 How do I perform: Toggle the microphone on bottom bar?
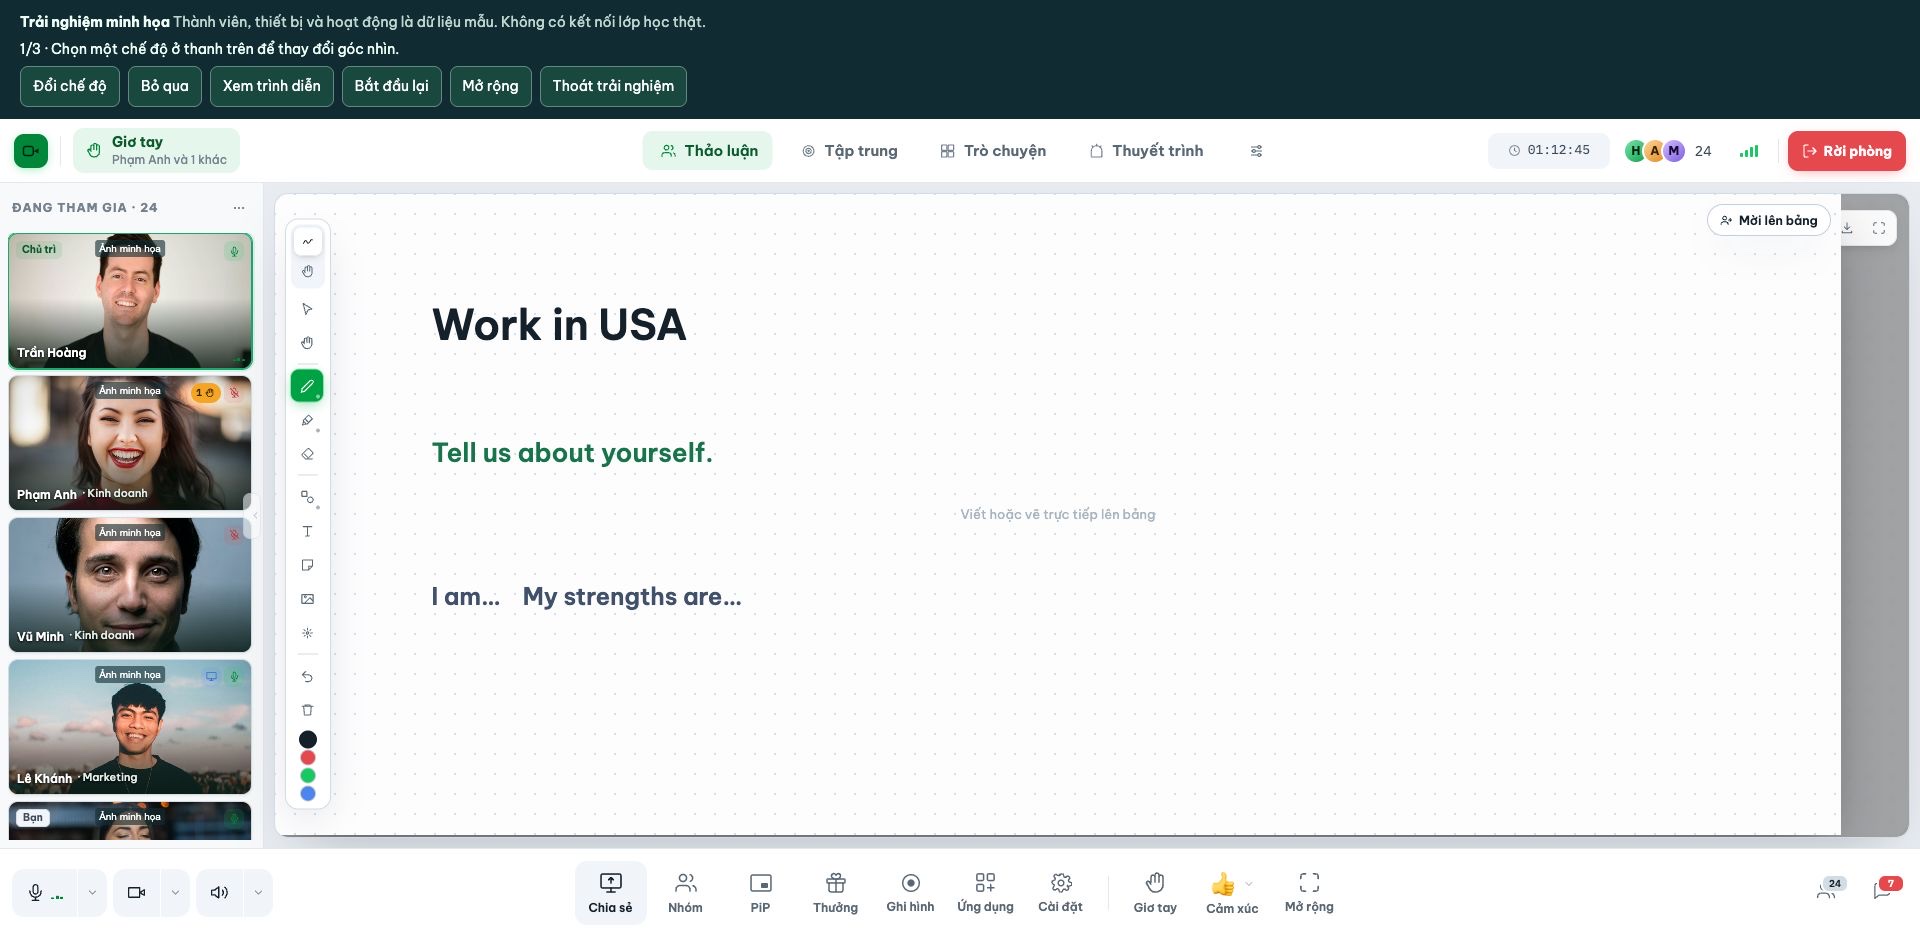point(44,893)
